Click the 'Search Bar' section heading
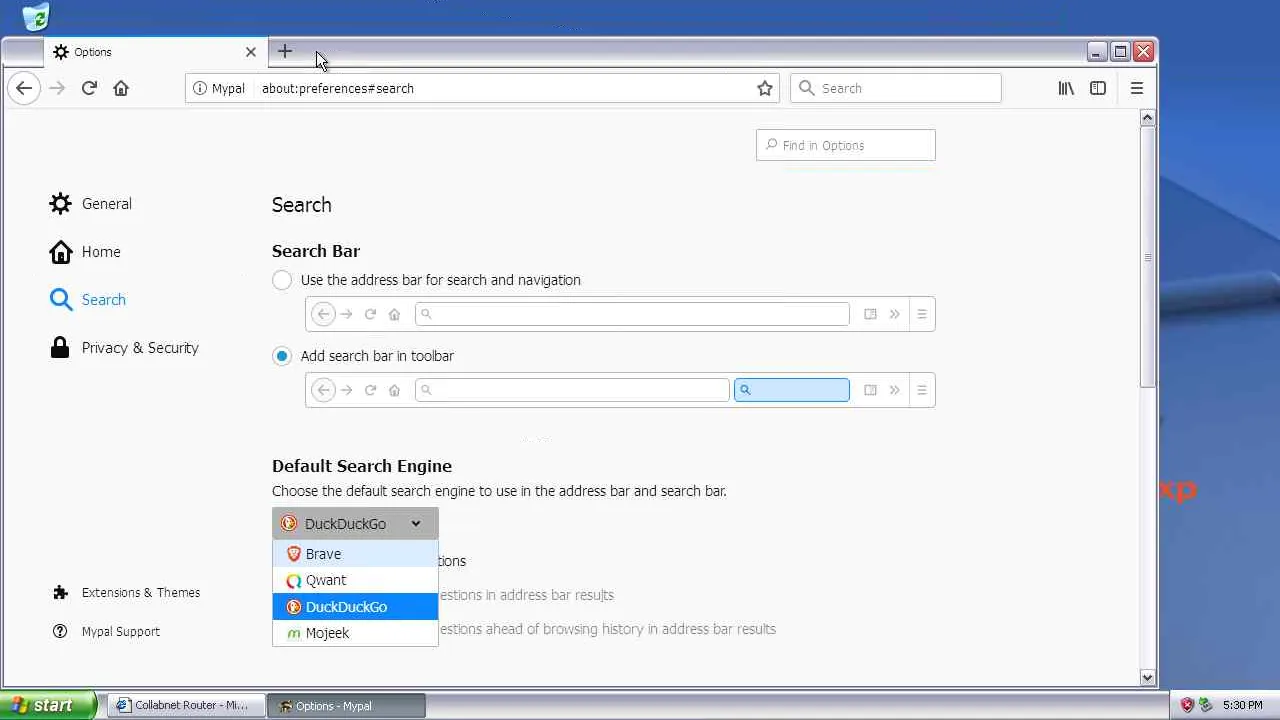 [x=316, y=251]
